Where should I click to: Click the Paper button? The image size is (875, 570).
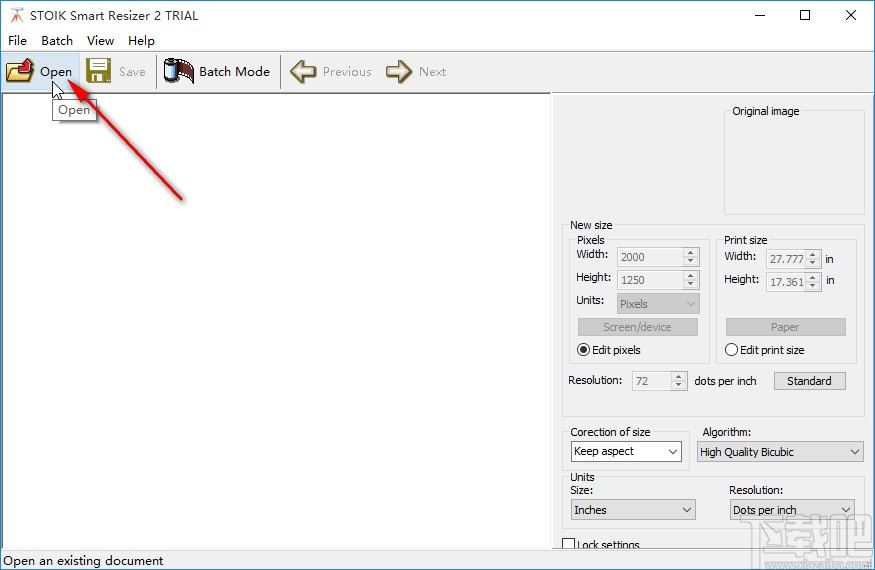click(786, 327)
